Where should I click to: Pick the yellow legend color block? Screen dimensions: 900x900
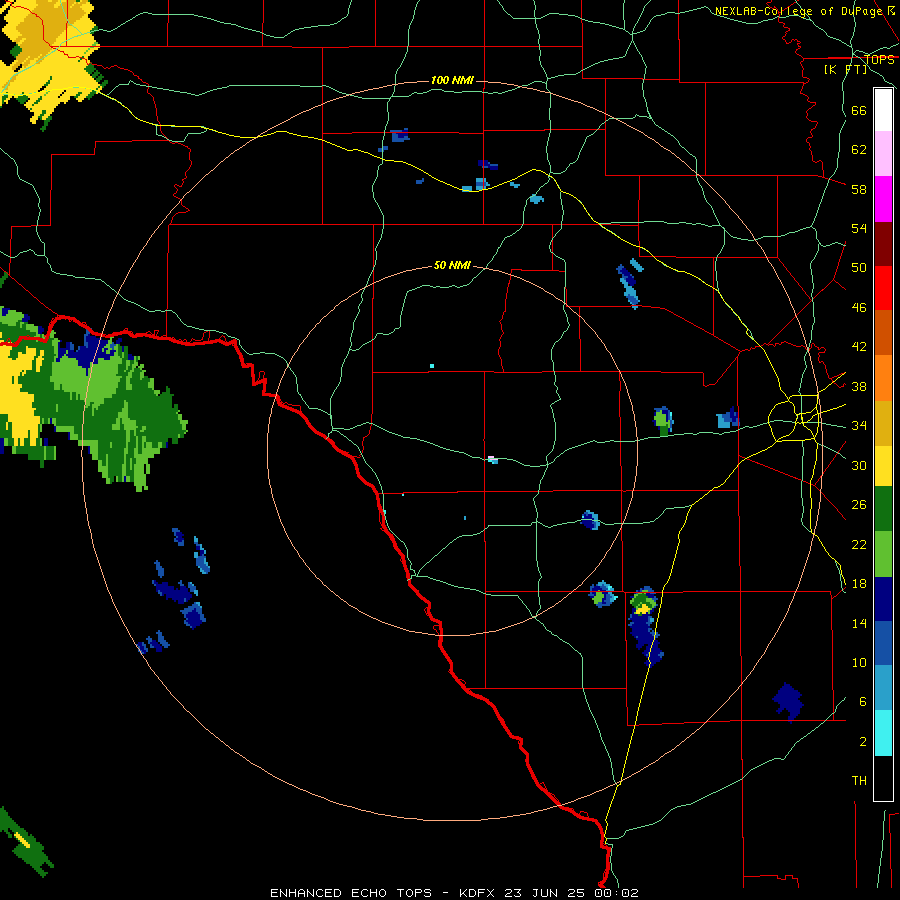click(x=883, y=466)
